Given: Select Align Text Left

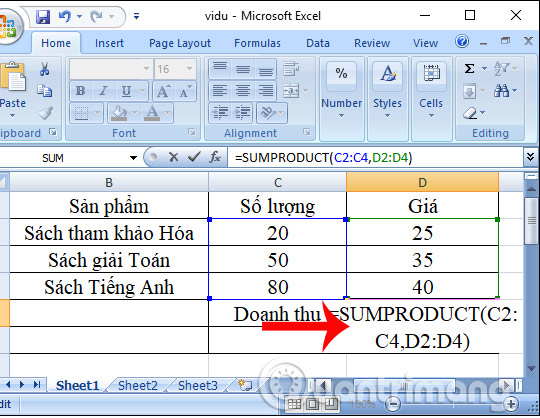Looking at the screenshot, I should 220,91.
